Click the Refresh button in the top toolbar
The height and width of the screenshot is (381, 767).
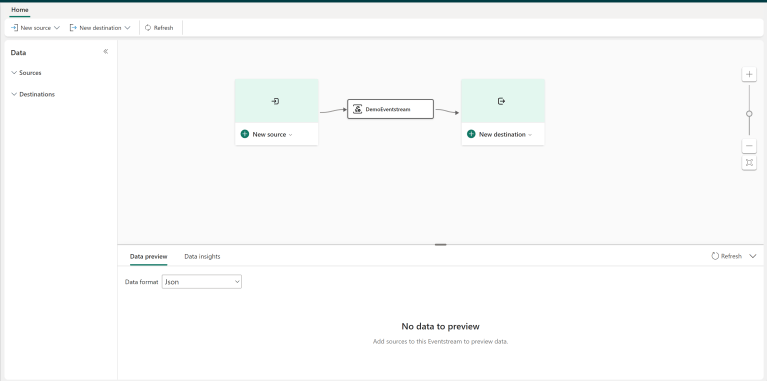159,28
